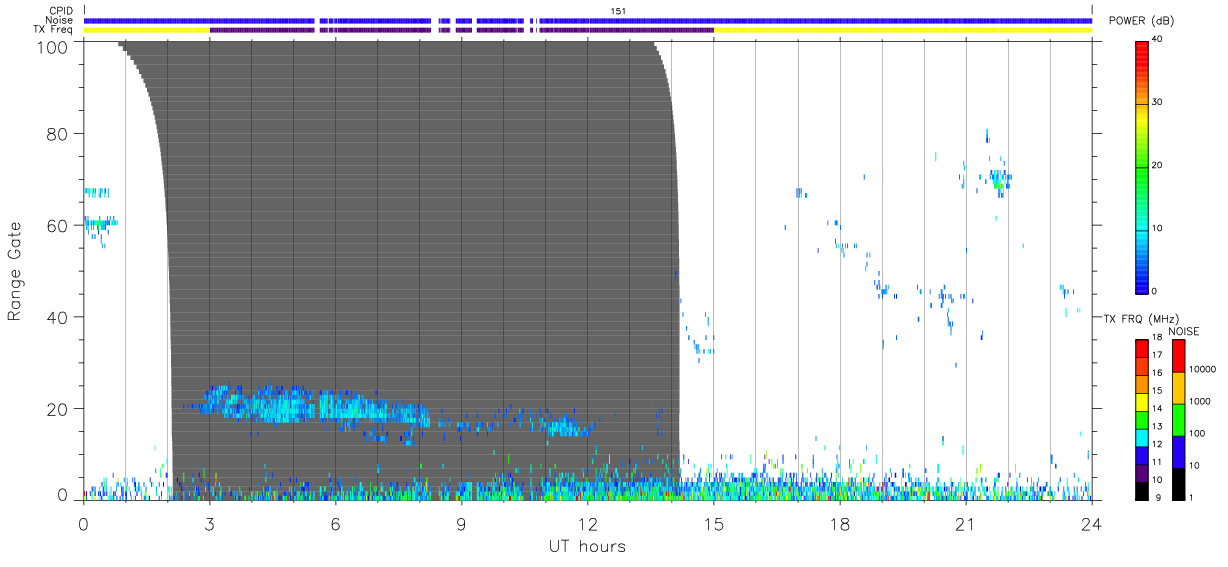This screenshot has height=567, width=1228.
Task: Select the 'NOISE' legend title
Action: tap(1184, 331)
